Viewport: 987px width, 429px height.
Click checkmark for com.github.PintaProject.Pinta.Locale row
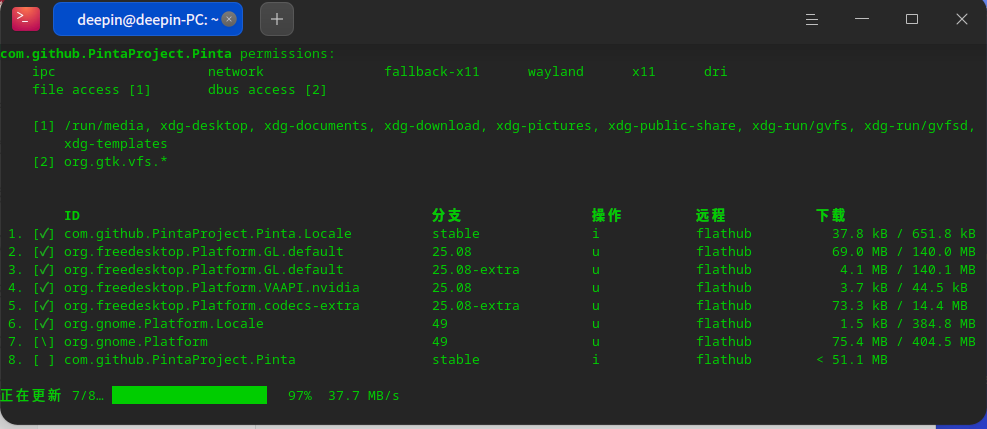tap(44, 234)
